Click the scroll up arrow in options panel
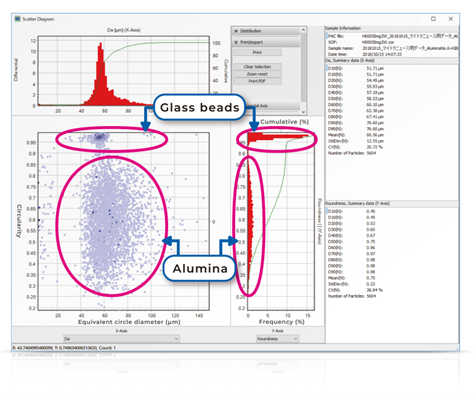The height and width of the screenshot is (393, 473). click(303, 30)
